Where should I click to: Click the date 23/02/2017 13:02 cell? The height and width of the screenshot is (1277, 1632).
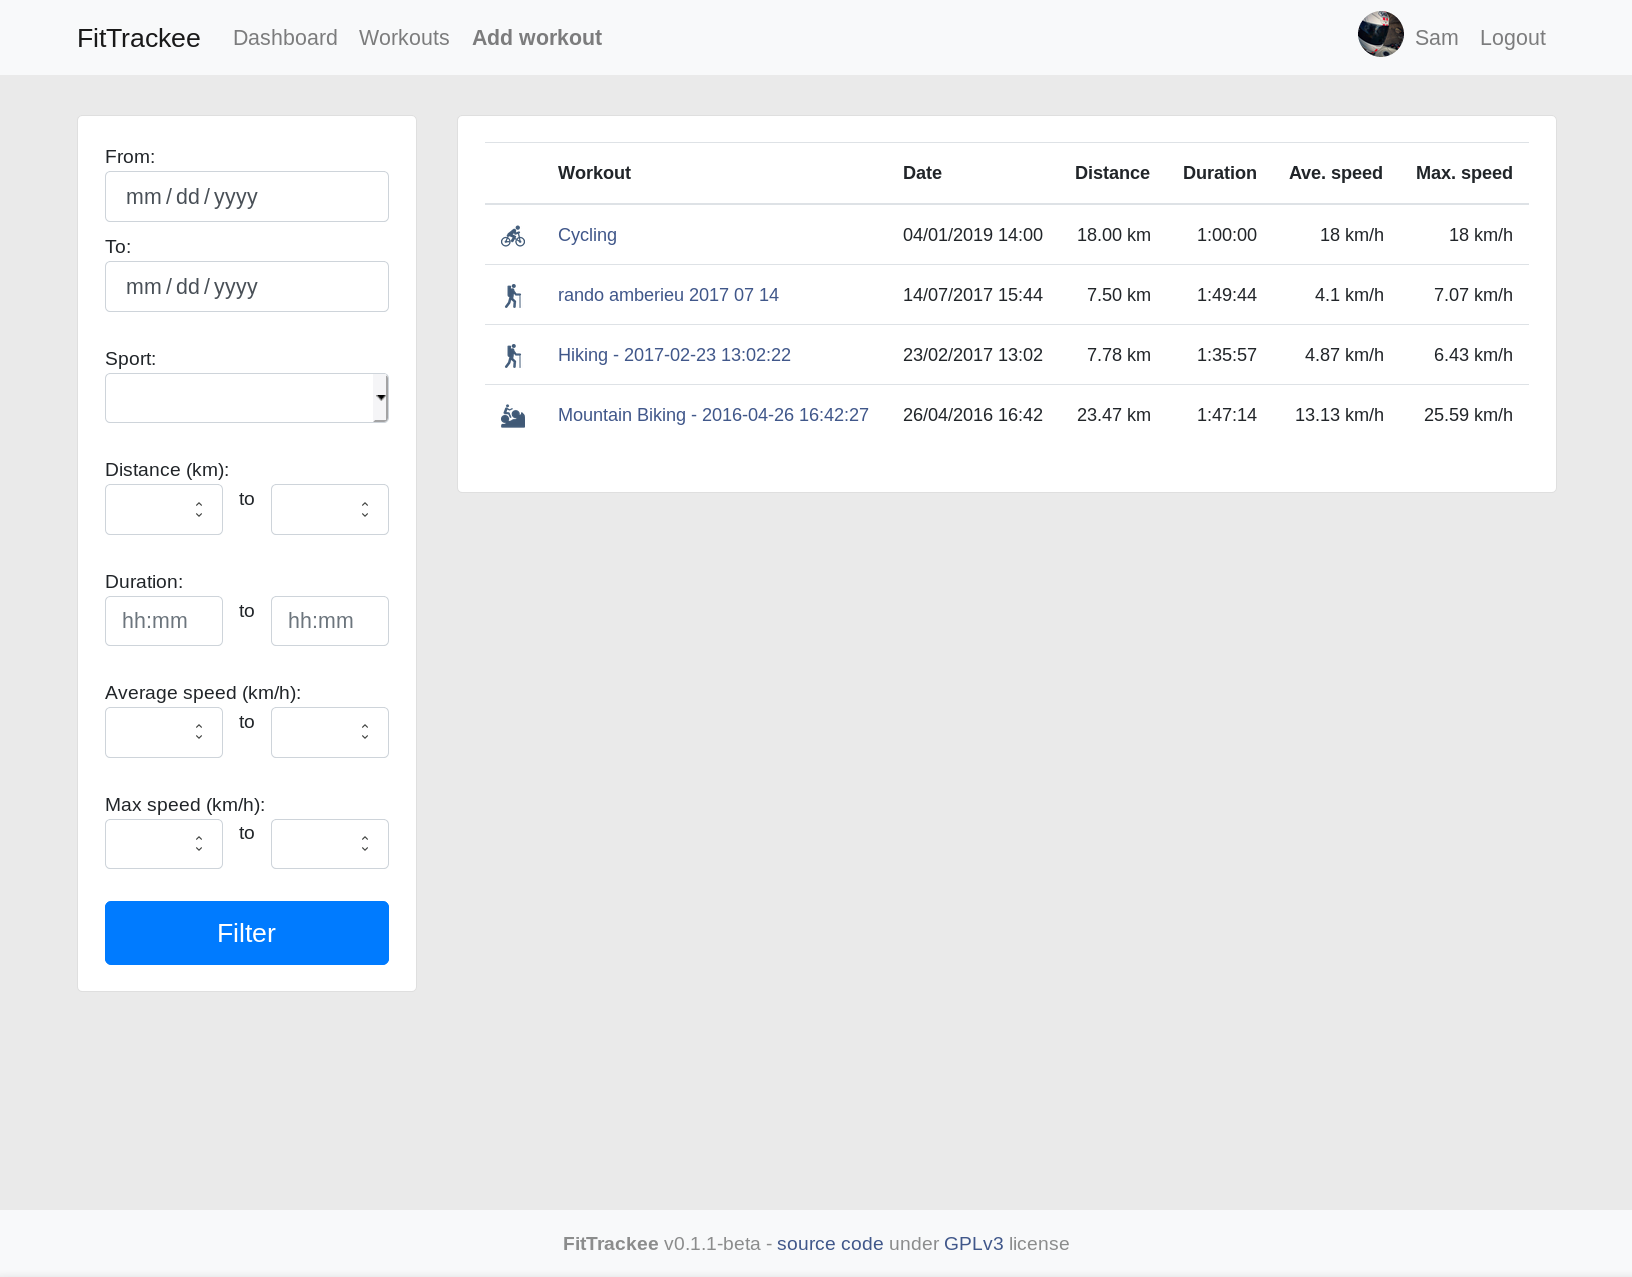[x=973, y=355]
